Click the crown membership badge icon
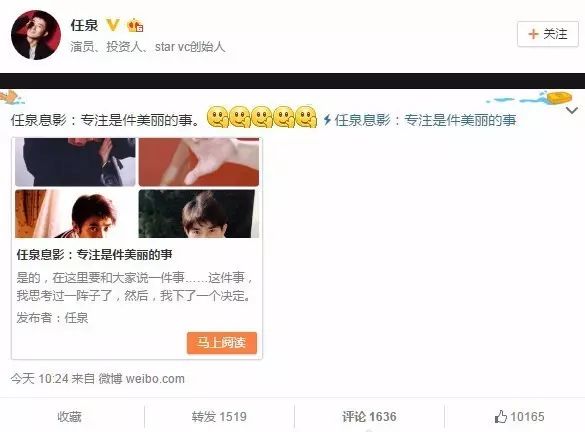The image size is (585, 432). coord(135,25)
